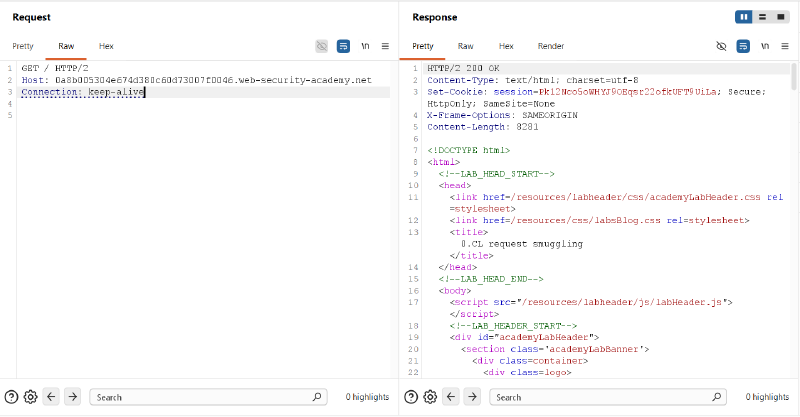Switch Request view to Pretty tab
The image size is (800, 417).
[23, 46]
